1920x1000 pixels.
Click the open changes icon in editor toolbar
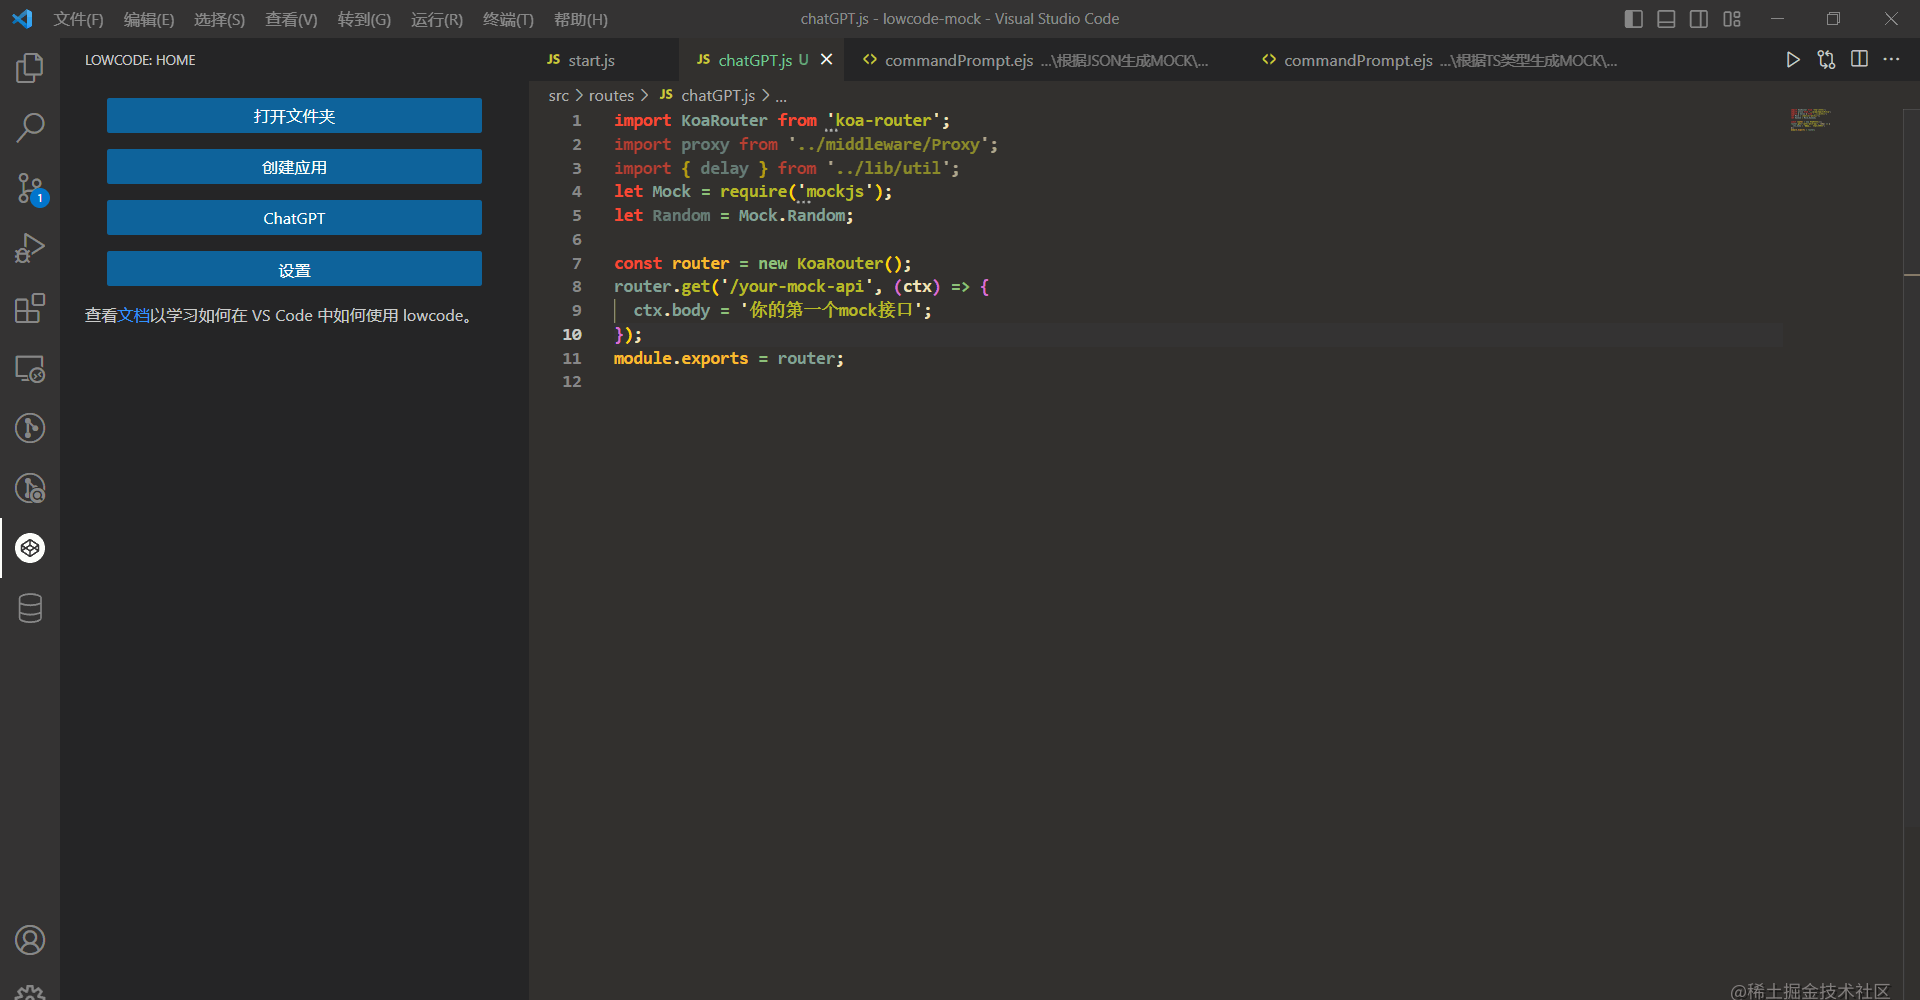pos(1826,60)
